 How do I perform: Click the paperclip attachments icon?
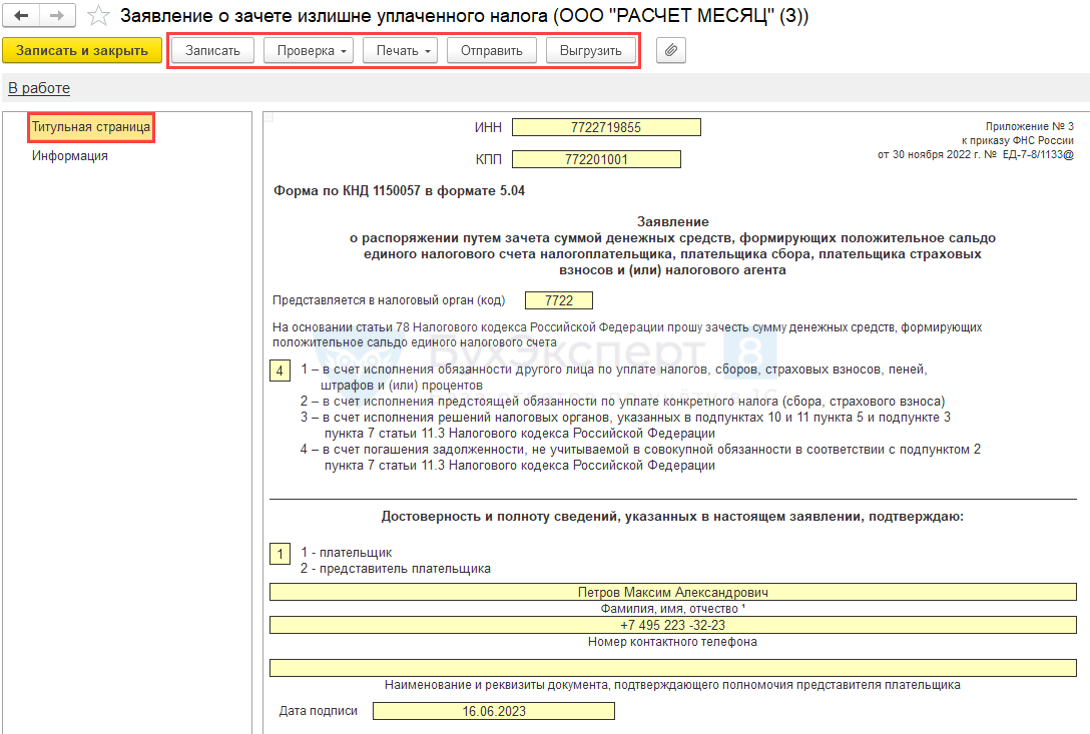click(671, 50)
